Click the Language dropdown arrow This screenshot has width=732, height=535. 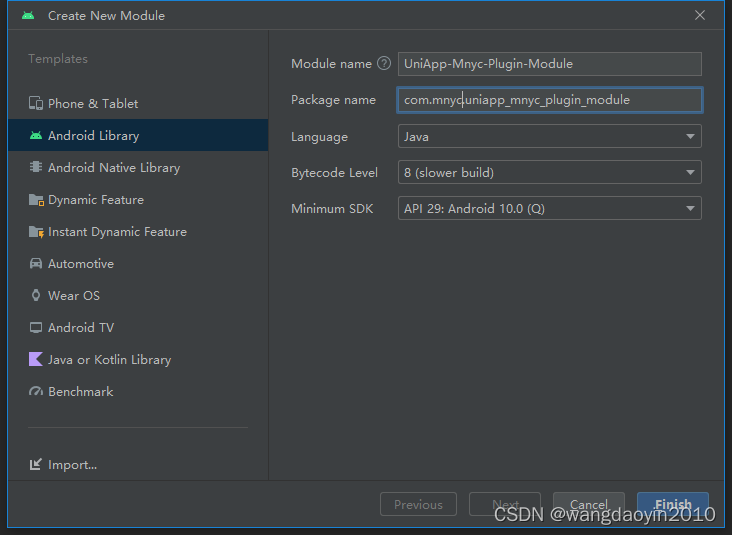coord(690,136)
